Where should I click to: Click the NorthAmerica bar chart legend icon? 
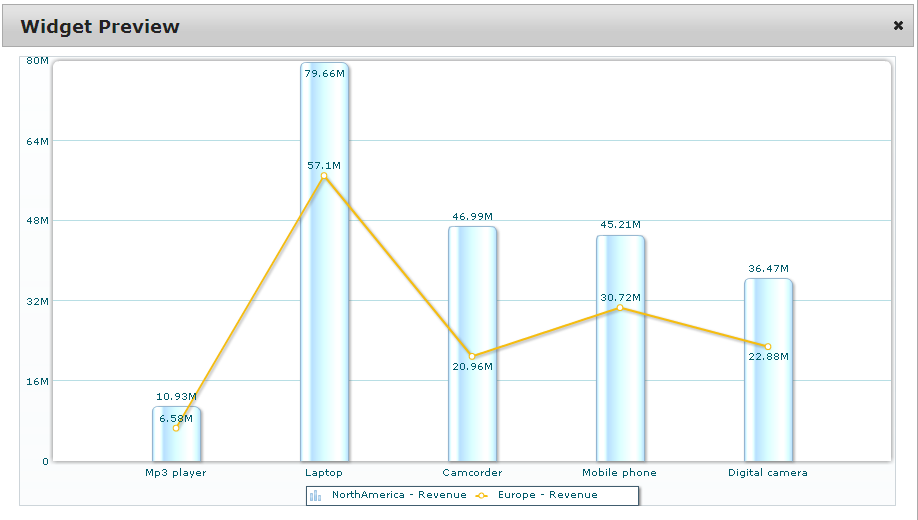(316, 495)
